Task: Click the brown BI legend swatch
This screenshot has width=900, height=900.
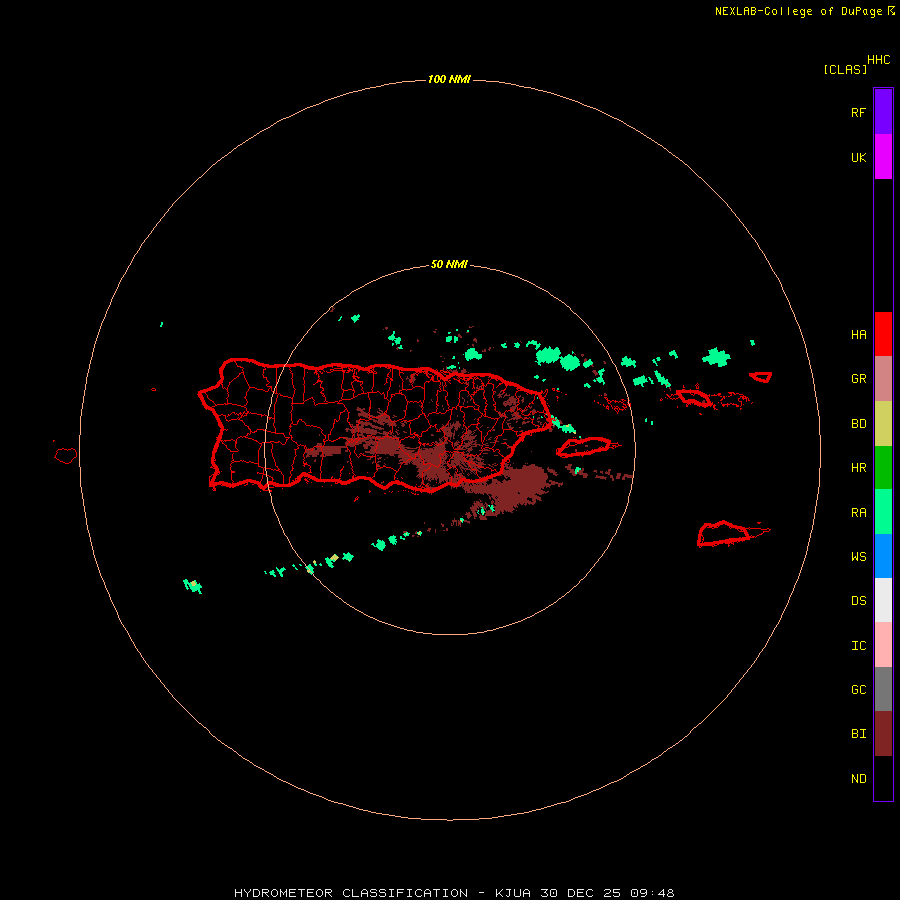Action: [883, 734]
